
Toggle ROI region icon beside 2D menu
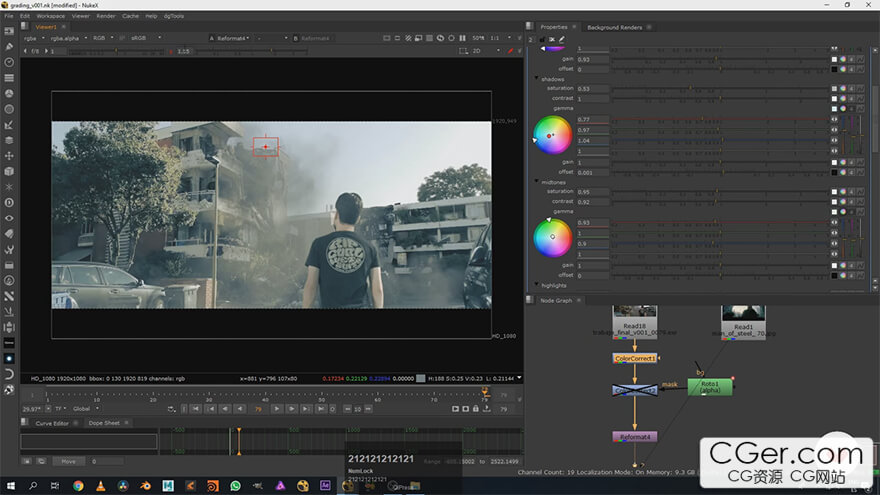pyautogui.click(x=463, y=51)
